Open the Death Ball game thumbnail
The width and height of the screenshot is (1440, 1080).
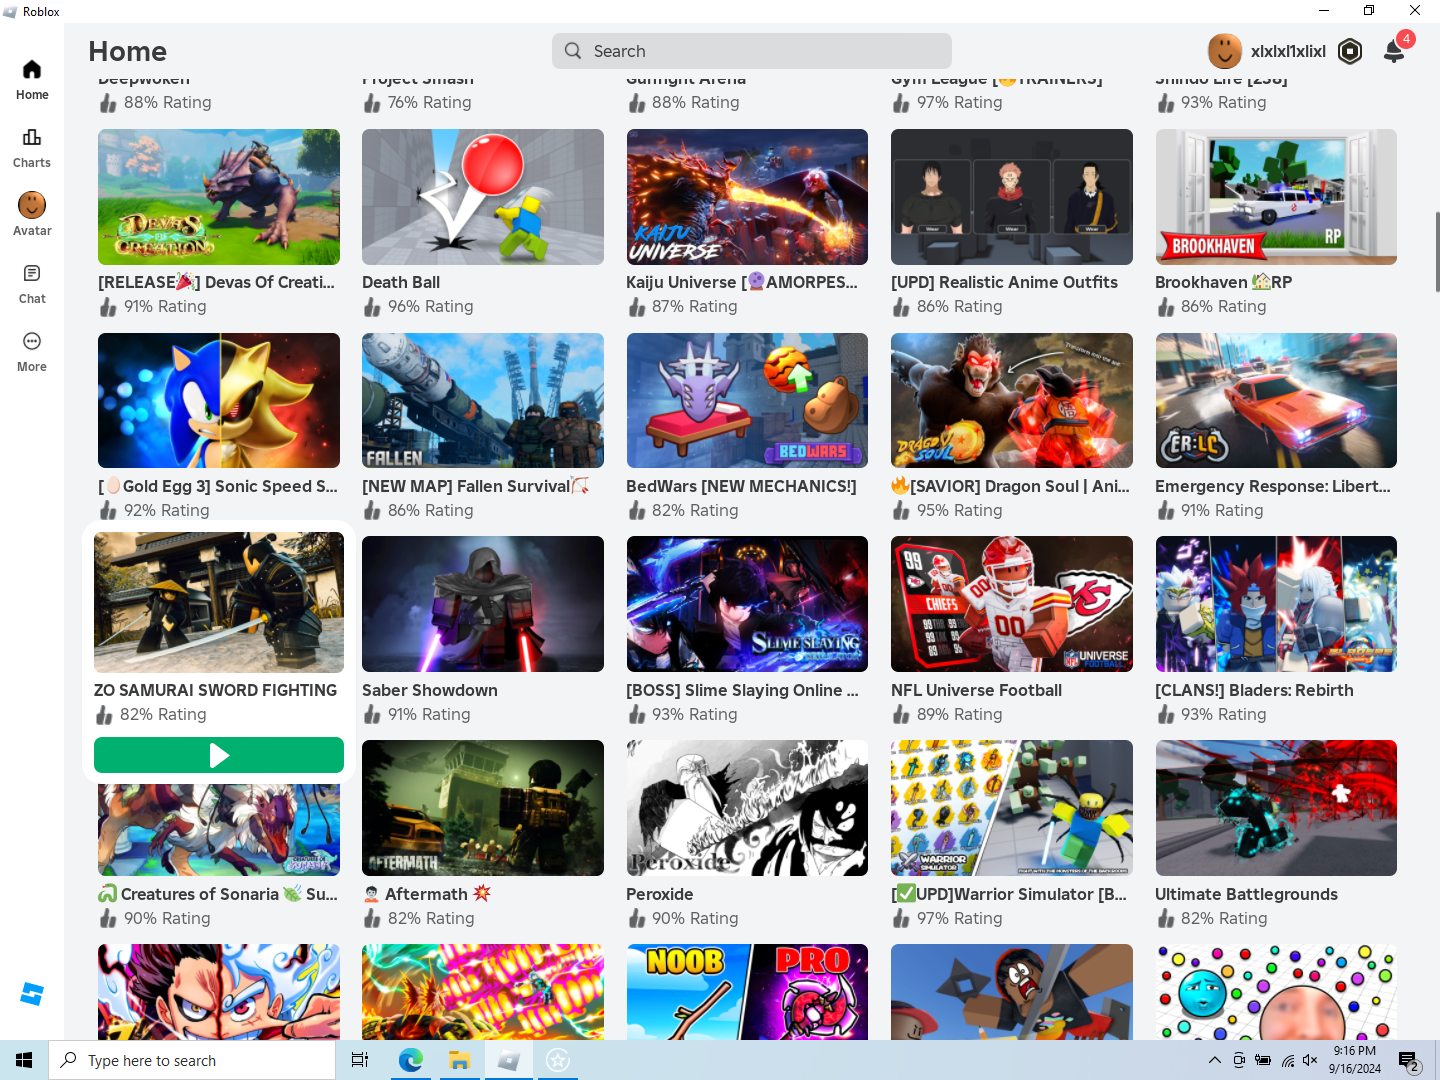pos(483,197)
